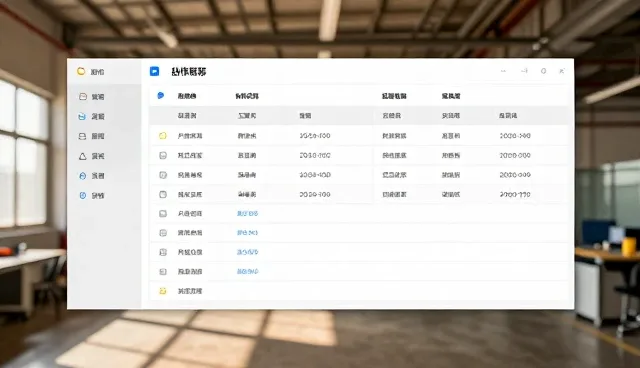The width and height of the screenshot is (640, 368).
Task: Click the gray icon in sixth data row
Action: pyautogui.click(x=163, y=233)
